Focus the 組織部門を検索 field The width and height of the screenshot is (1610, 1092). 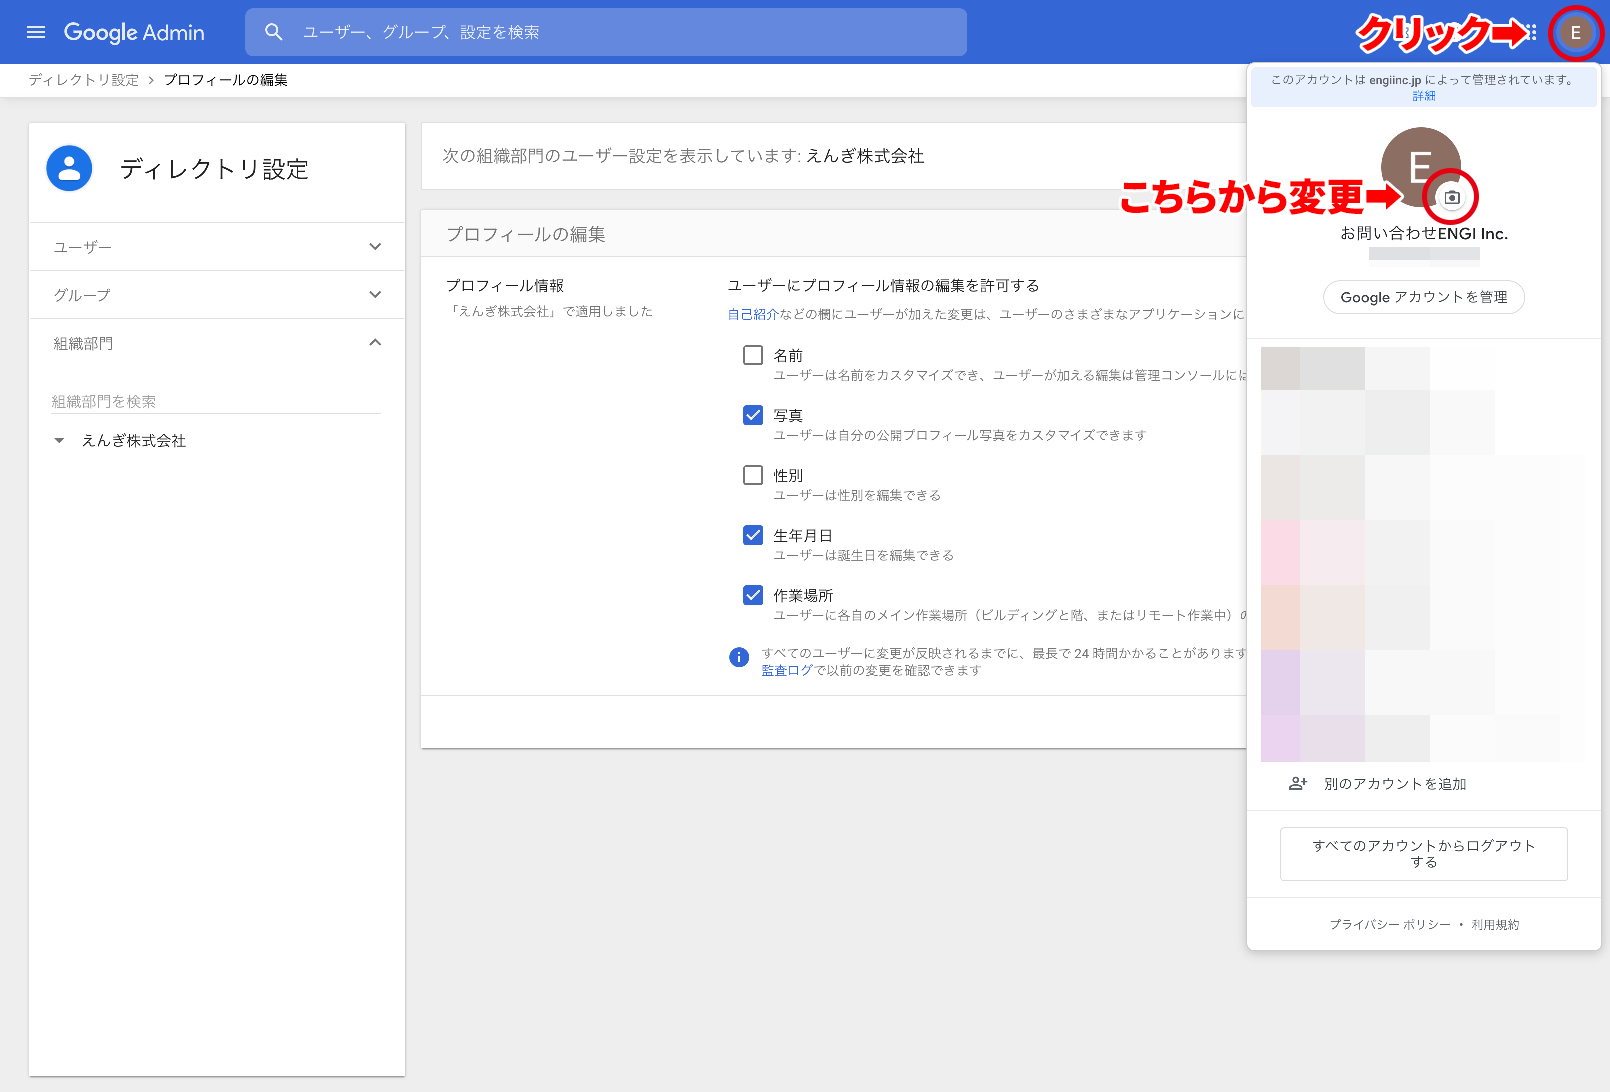(x=216, y=401)
